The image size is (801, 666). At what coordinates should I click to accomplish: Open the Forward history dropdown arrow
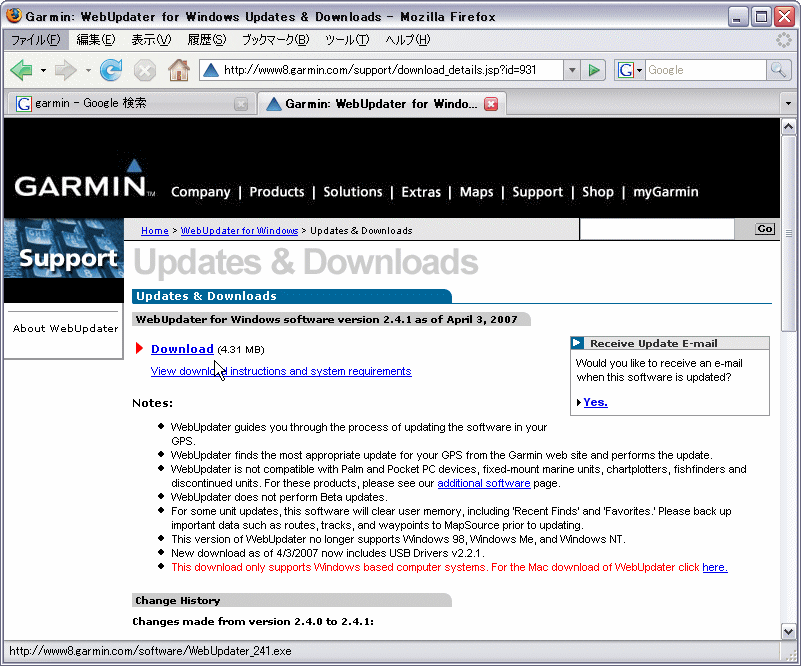[88, 70]
